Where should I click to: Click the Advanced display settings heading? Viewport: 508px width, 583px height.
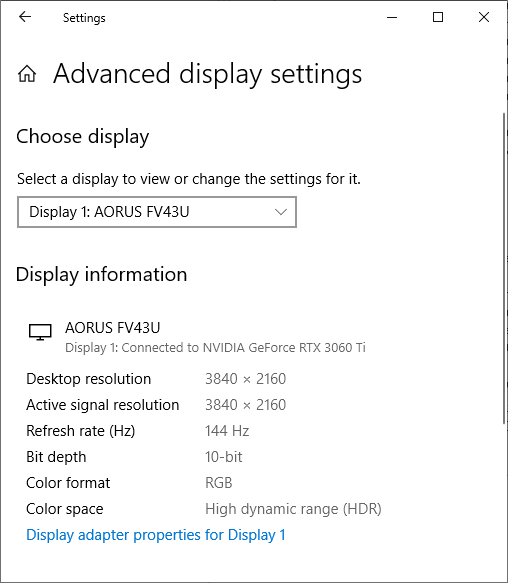[x=208, y=74]
